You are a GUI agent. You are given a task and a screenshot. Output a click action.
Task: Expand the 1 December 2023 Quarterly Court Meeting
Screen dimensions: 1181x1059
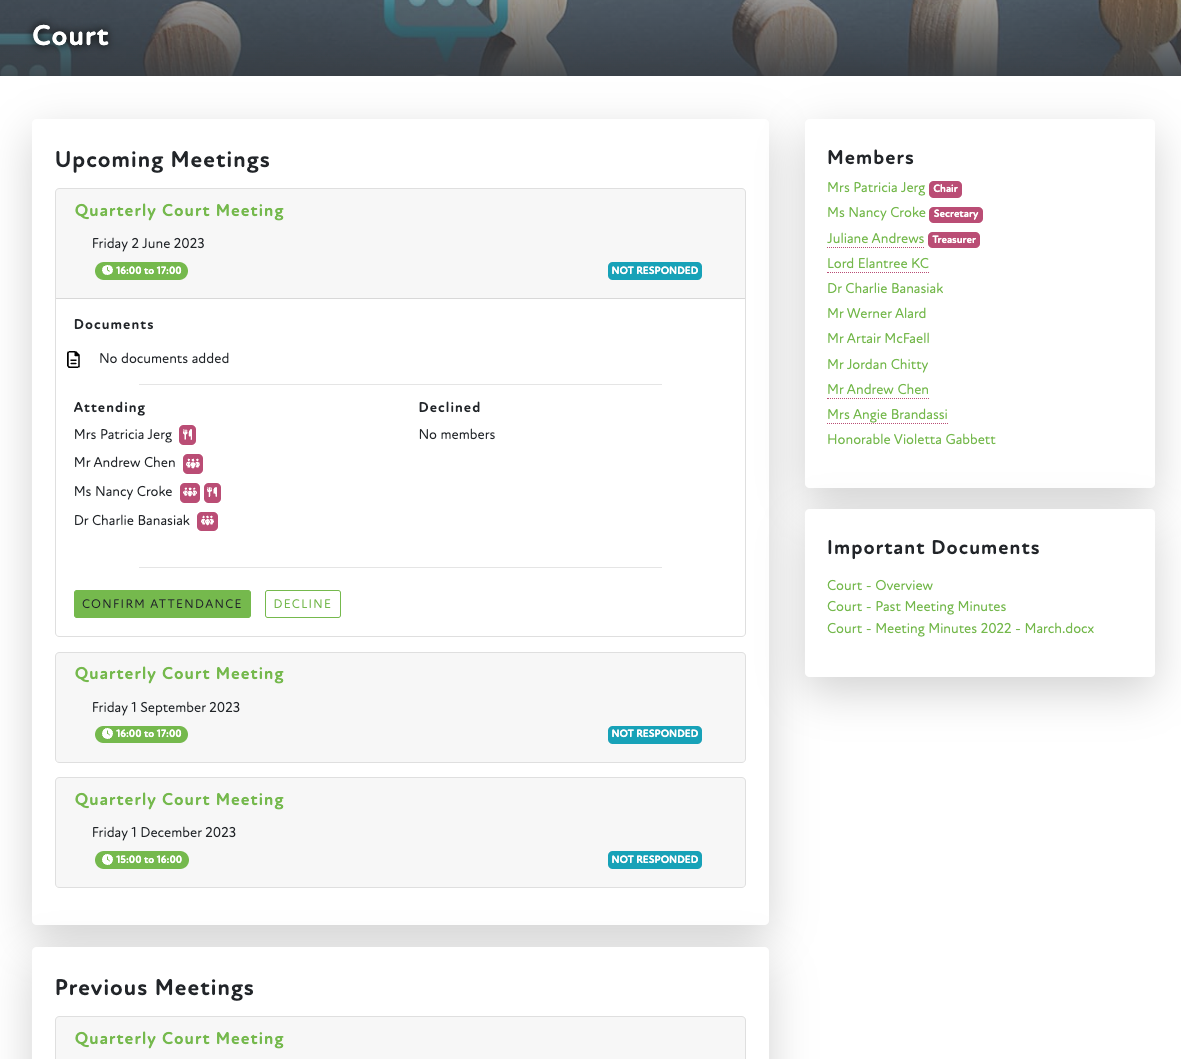179,800
